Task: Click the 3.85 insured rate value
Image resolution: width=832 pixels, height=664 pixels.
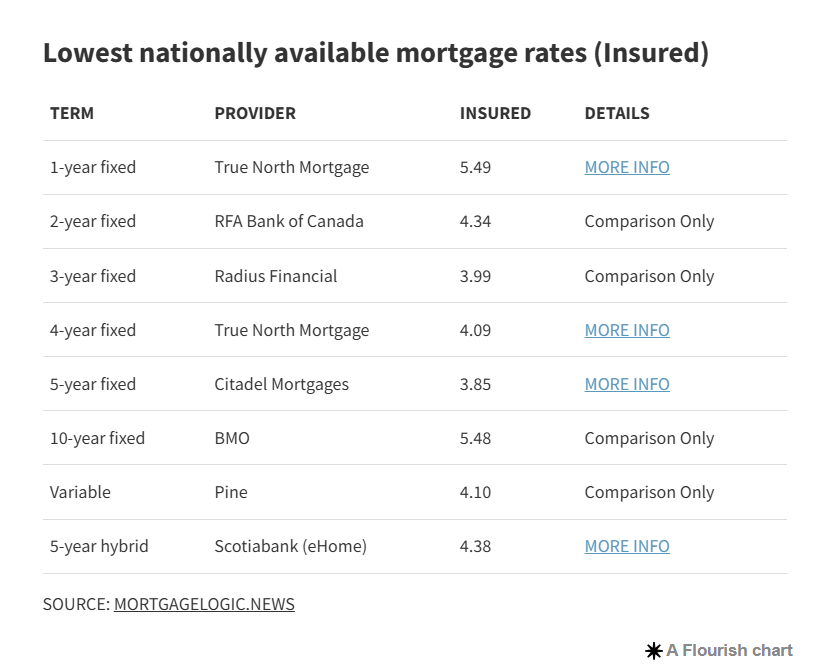Action: (475, 385)
